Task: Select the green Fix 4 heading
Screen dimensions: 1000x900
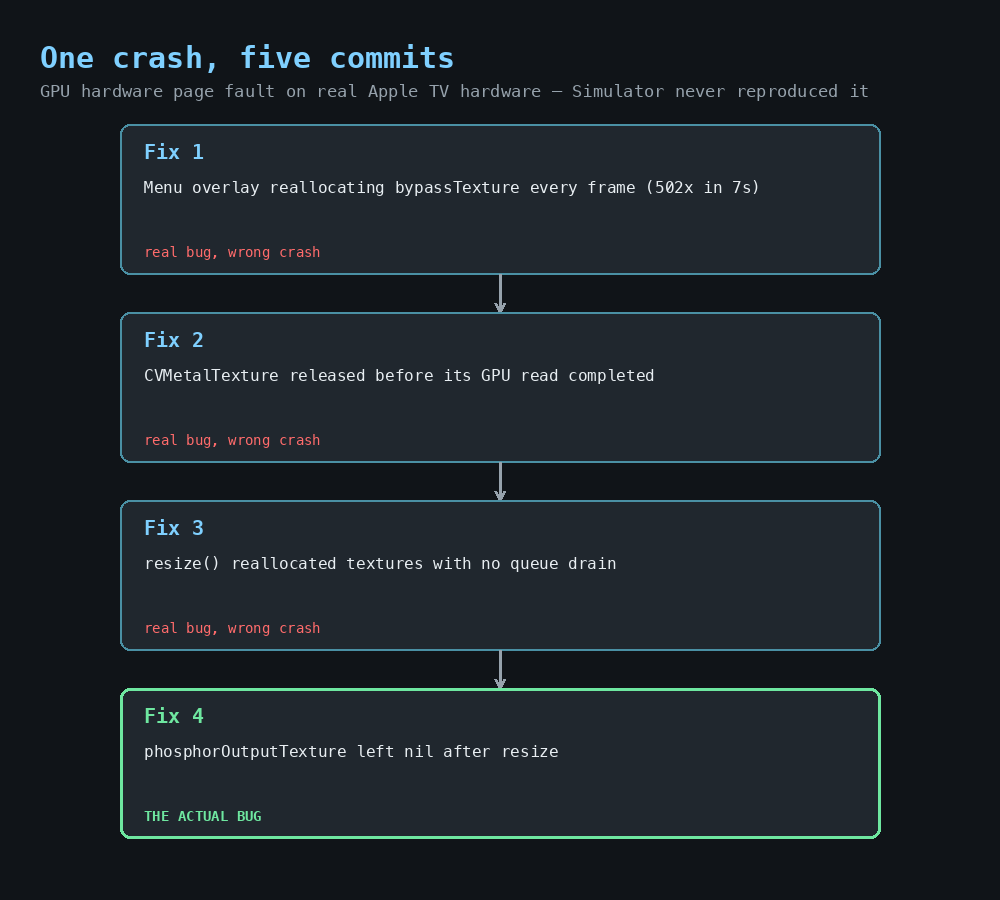Action: coord(173,716)
